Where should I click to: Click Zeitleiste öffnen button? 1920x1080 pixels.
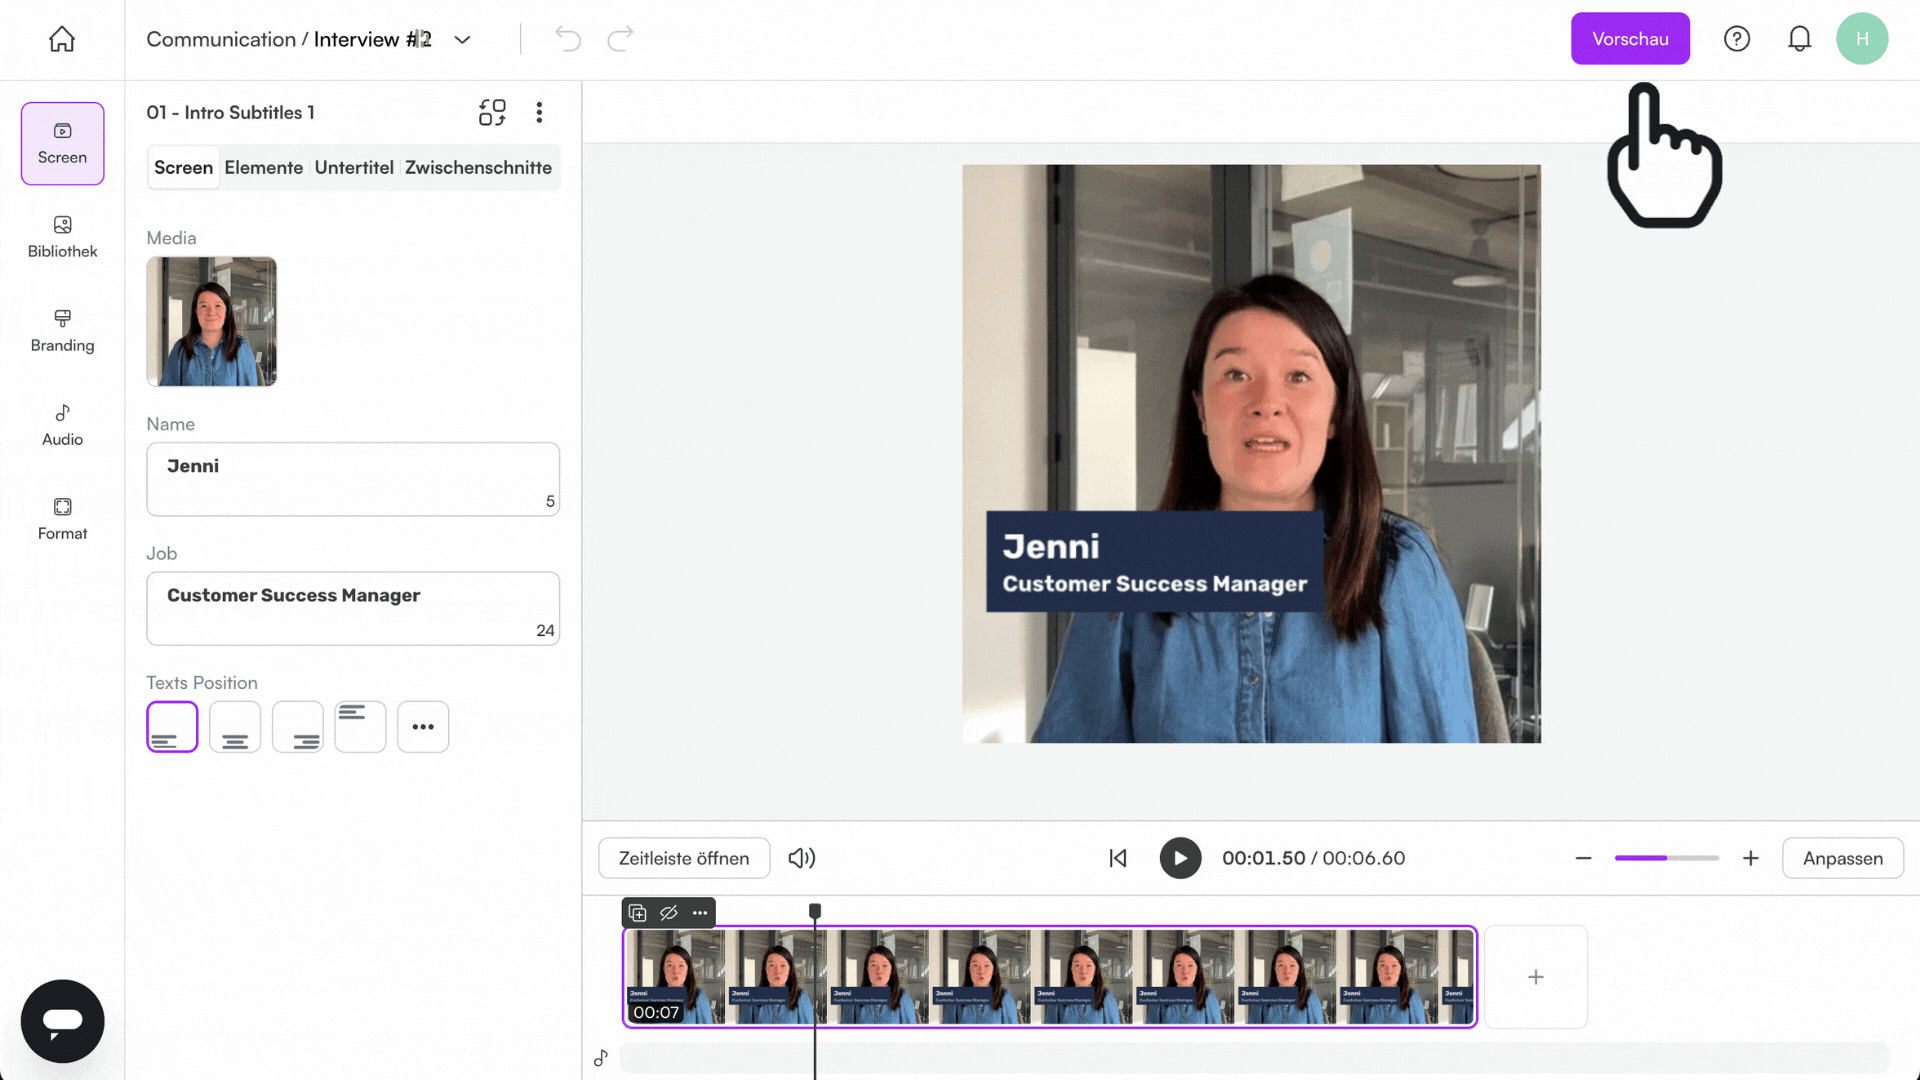pos(684,858)
